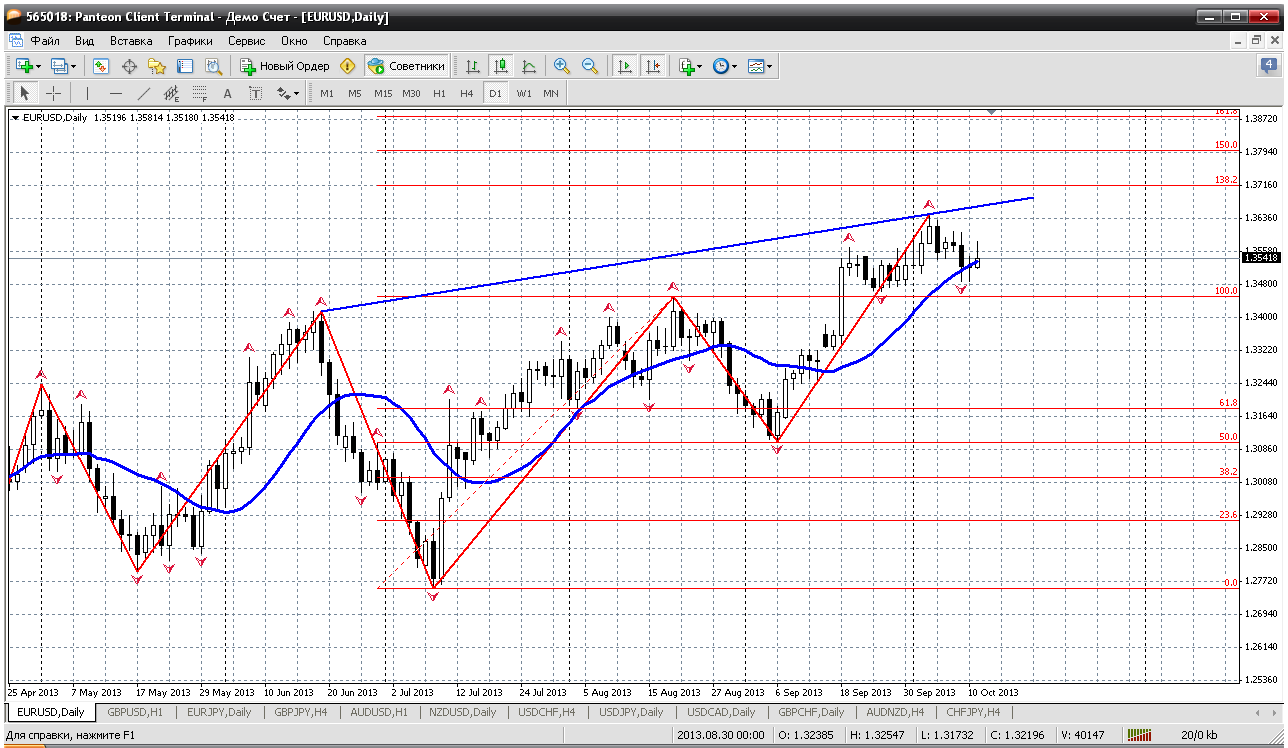This screenshot has width=1288, height=748.
Task: Set timeframe to MN
Action: (551, 93)
